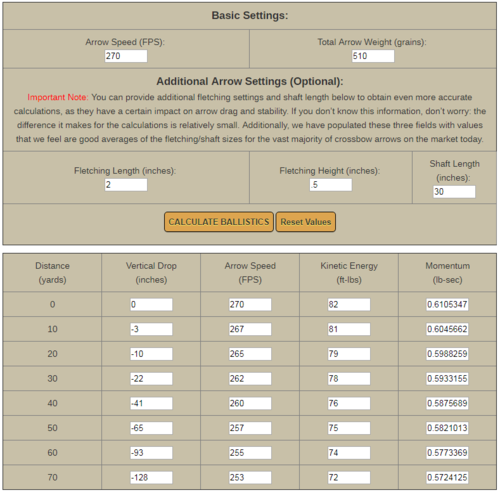Image resolution: width=500 pixels, height=495 pixels.
Task: Click the Vertical Drop field showing -128
Action: [151, 477]
